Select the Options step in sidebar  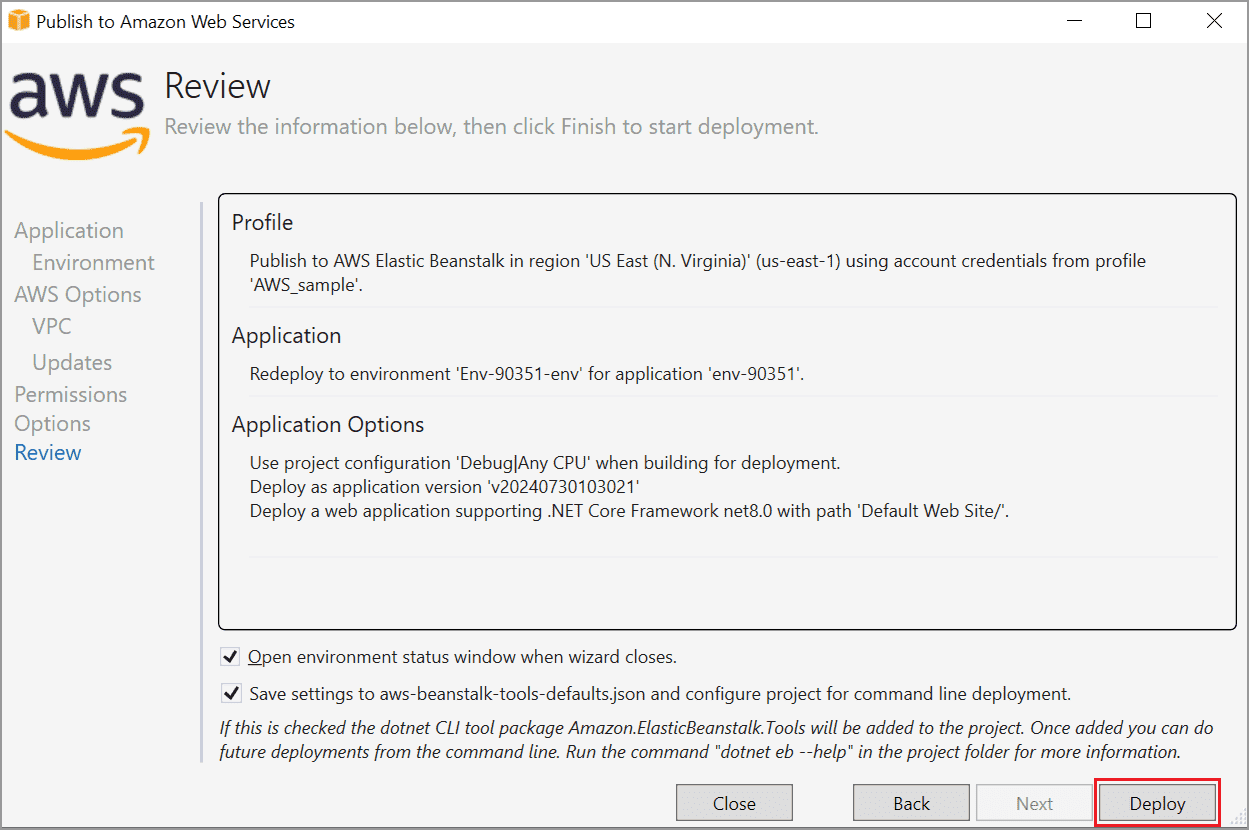(52, 423)
